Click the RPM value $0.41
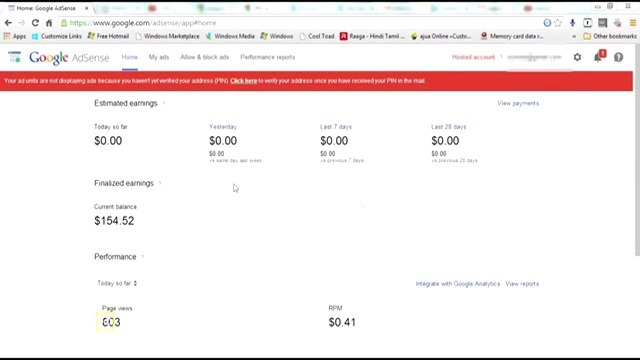Screen dimensions: 640x360 (342, 322)
